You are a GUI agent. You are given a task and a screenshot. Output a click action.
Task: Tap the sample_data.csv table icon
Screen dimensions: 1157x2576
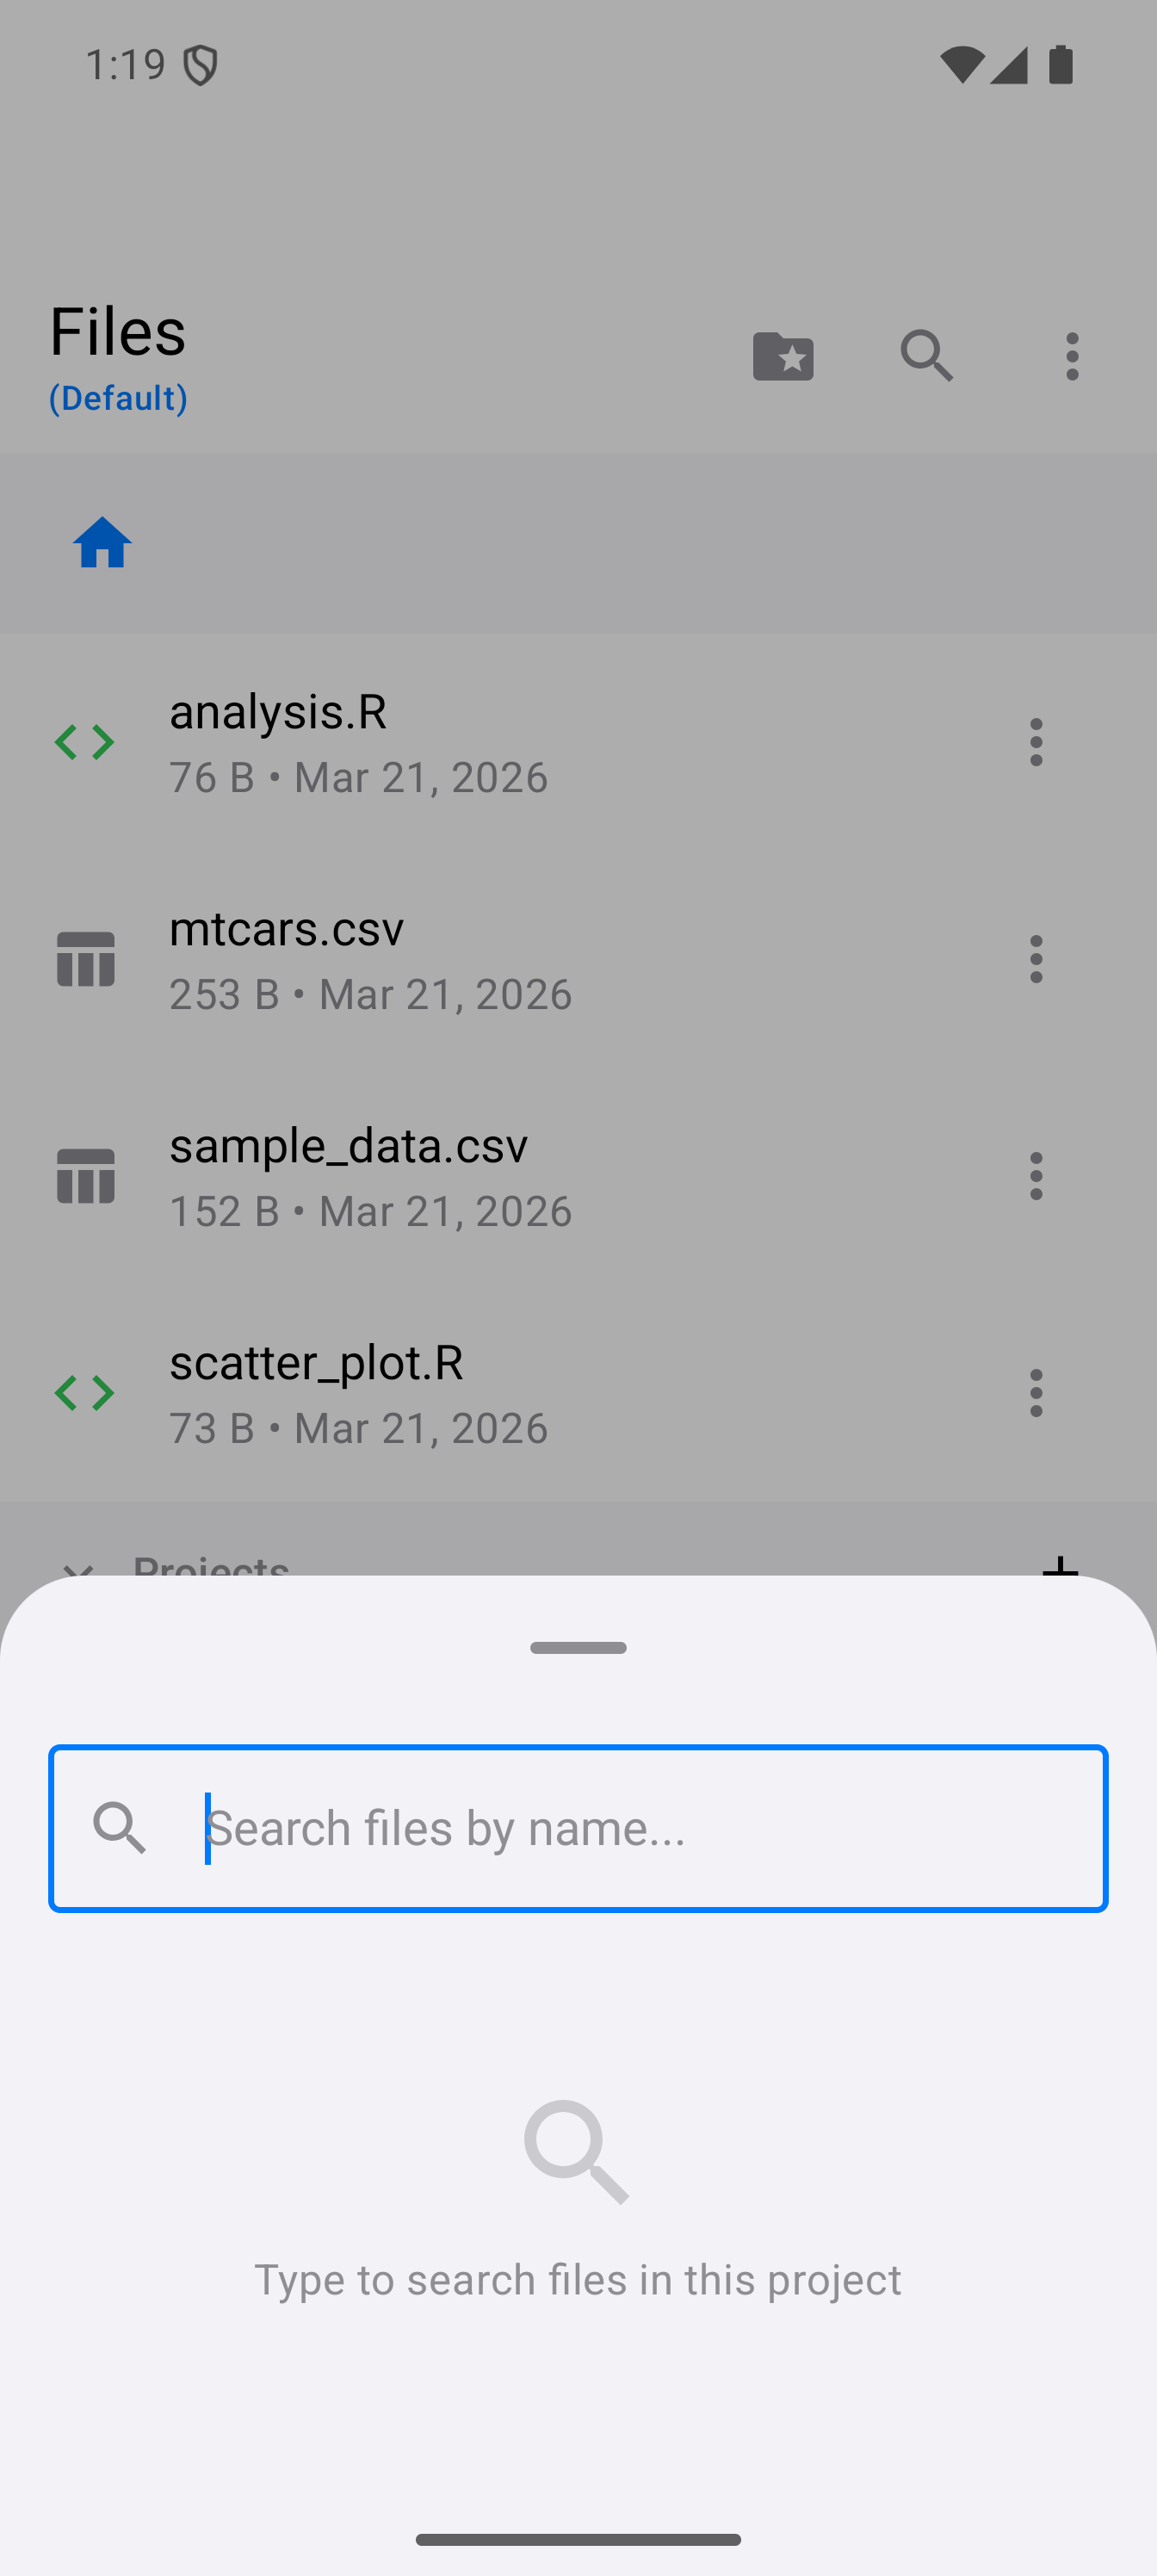[x=85, y=1176]
